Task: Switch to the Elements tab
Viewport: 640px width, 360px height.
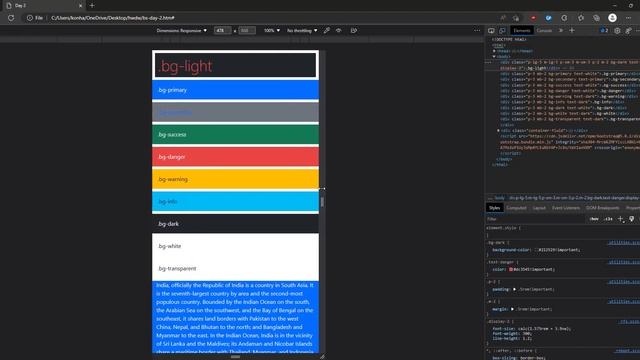Action: click(x=522, y=31)
